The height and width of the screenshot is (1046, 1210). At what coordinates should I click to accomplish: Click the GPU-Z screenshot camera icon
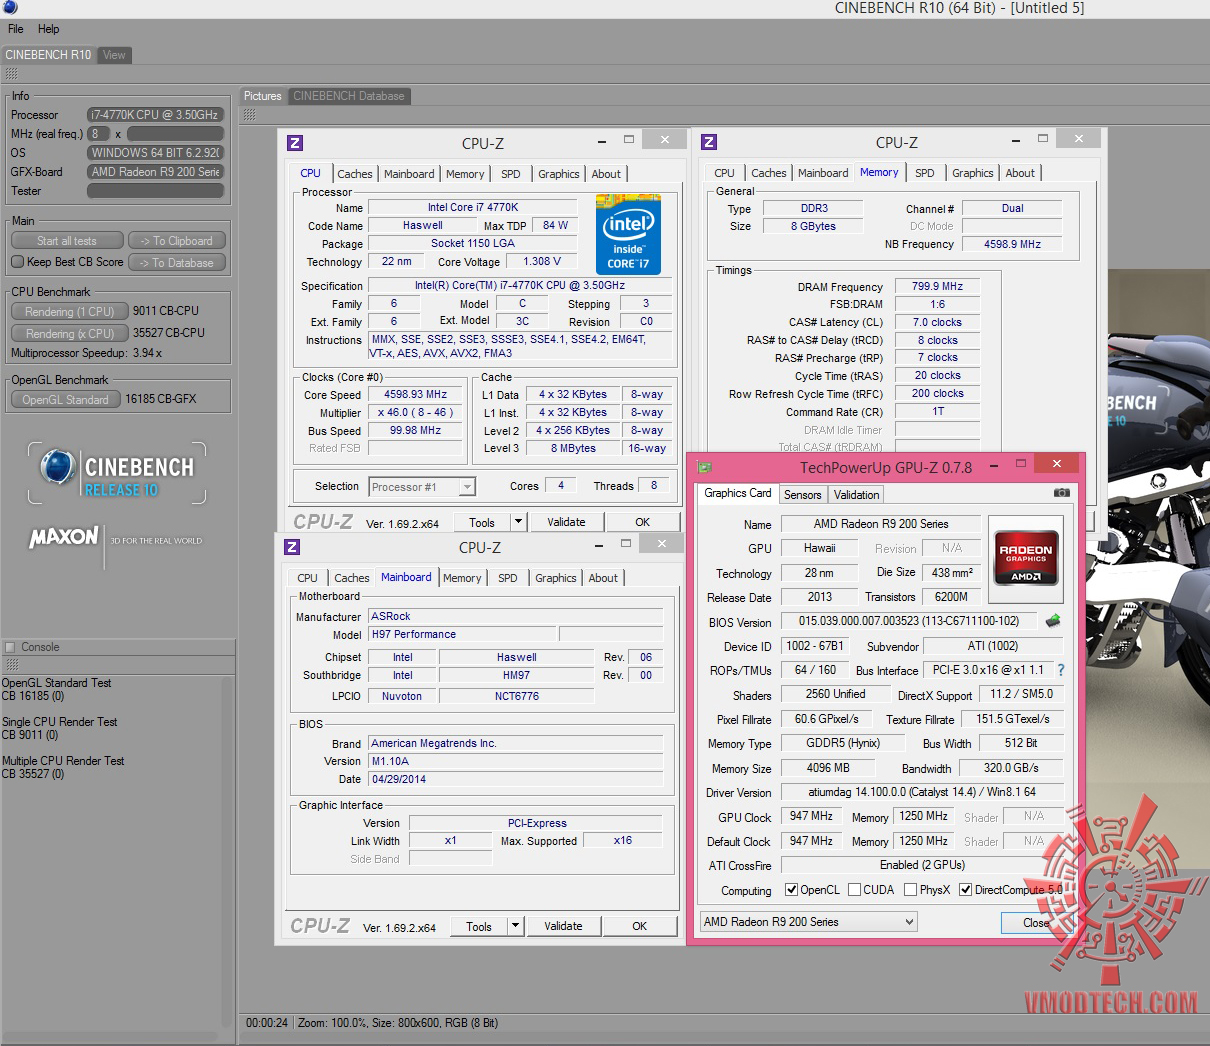click(x=1062, y=493)
